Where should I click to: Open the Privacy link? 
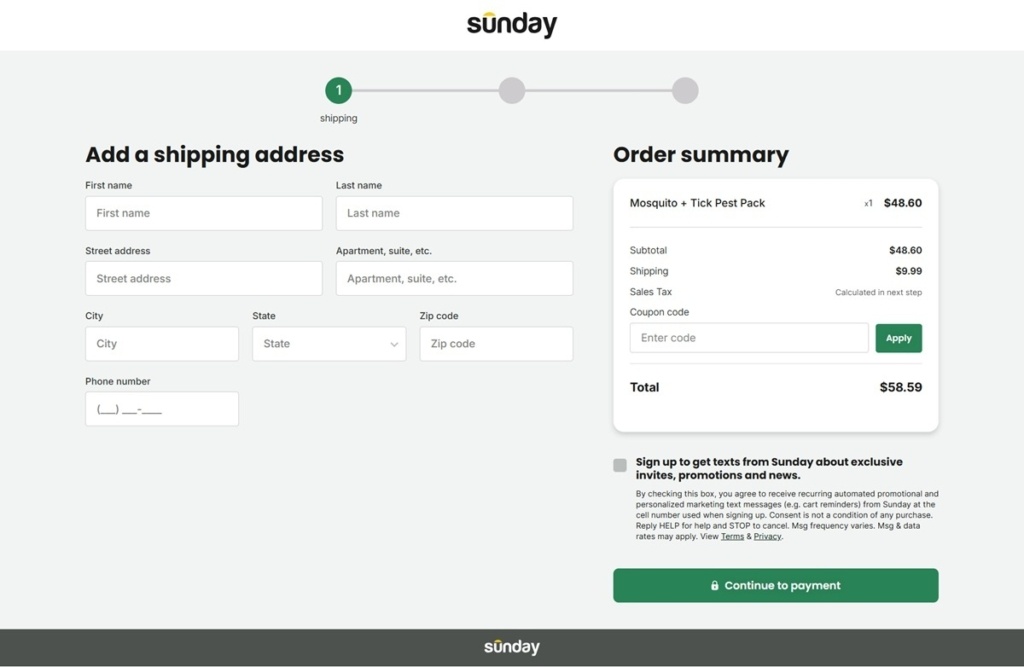point(767,536)
